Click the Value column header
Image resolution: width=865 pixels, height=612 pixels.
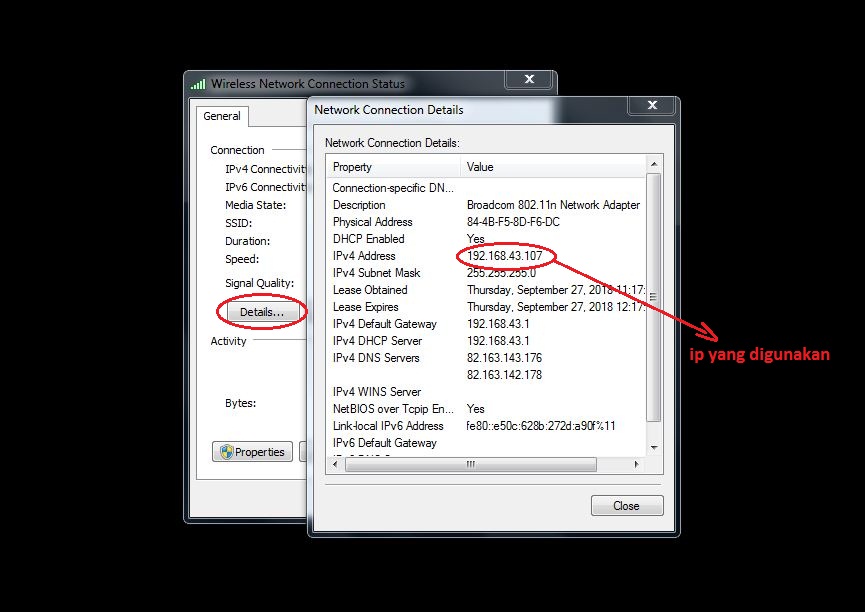pos(552,167)
